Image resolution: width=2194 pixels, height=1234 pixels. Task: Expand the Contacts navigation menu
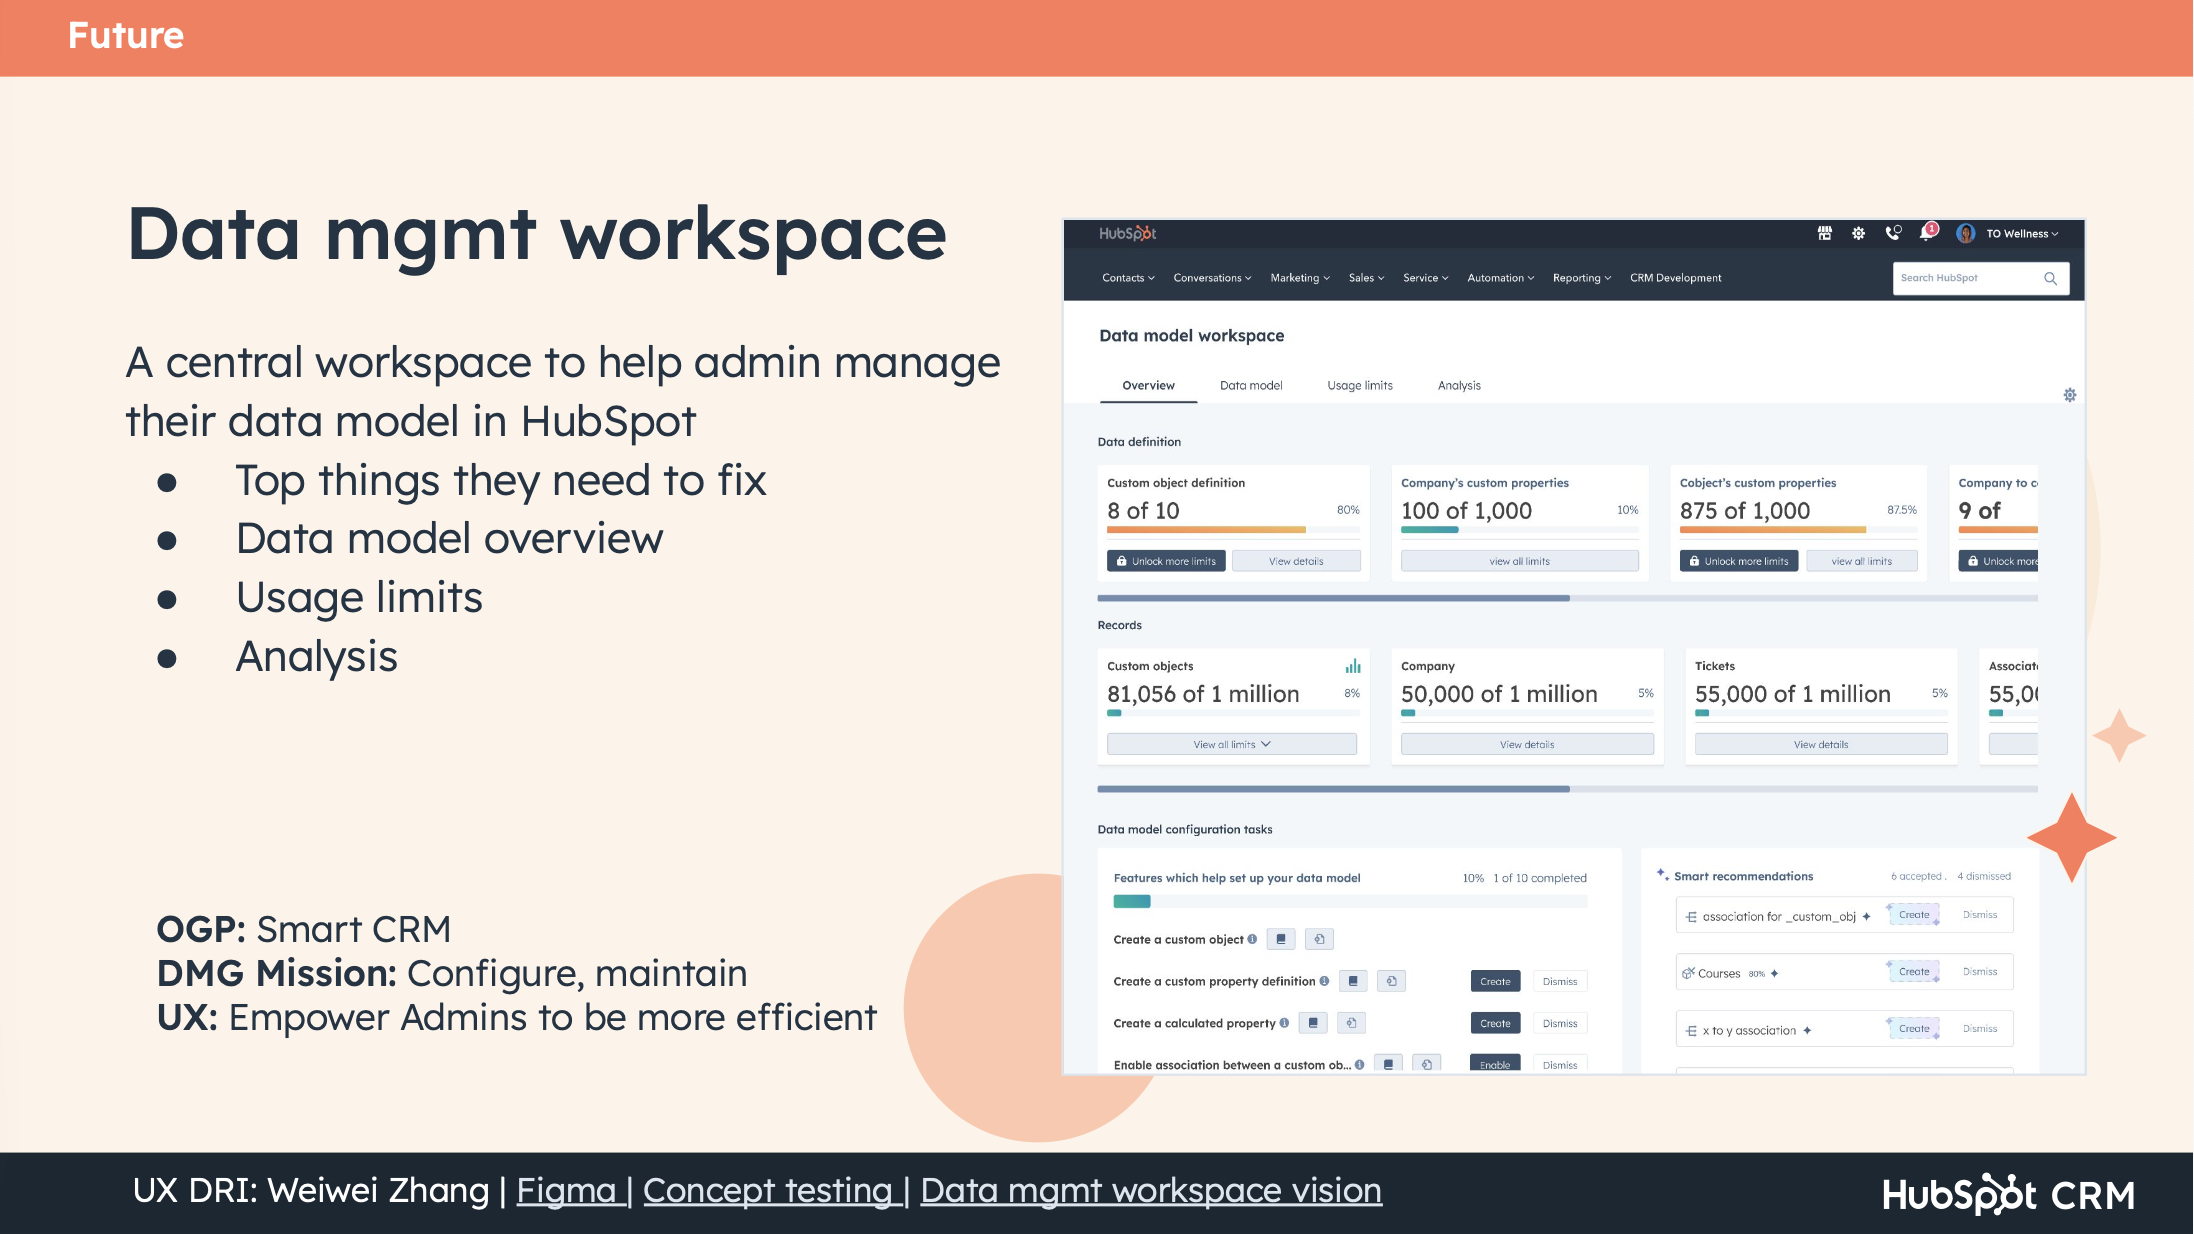coord(1127,278)
